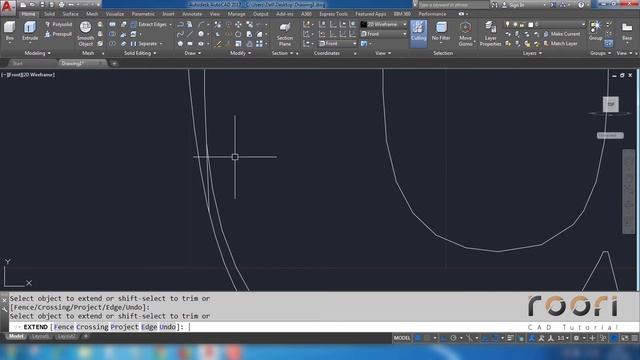
Task: Click the Make Current layer button
Action: pos(562,34)
